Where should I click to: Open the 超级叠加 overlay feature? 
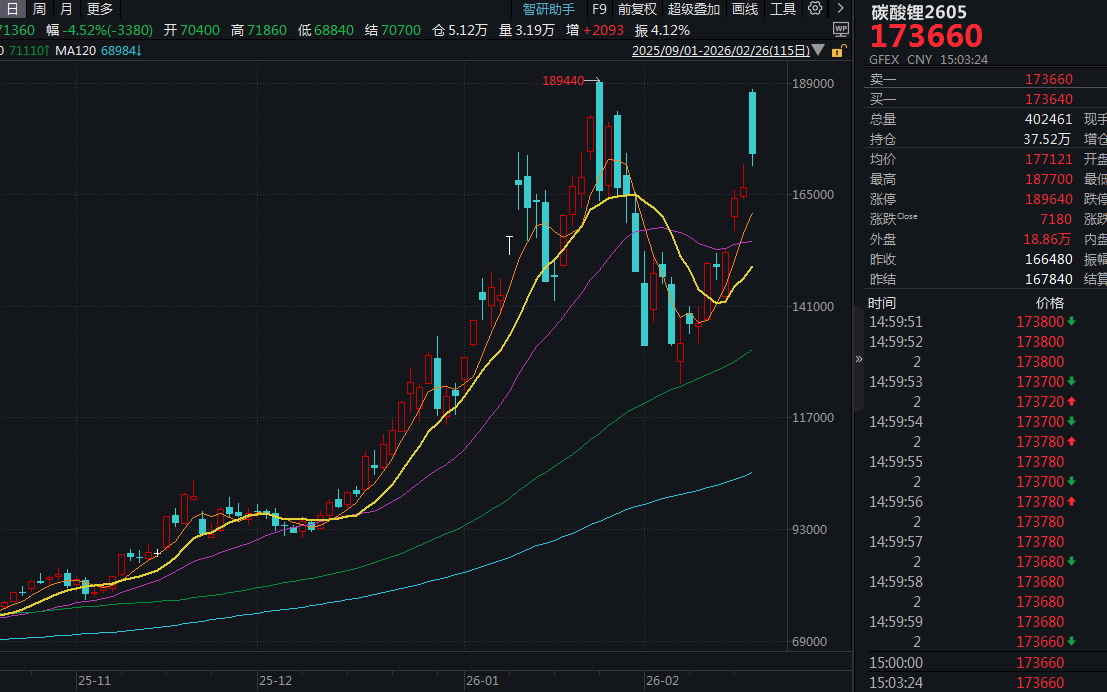point(693,9)
